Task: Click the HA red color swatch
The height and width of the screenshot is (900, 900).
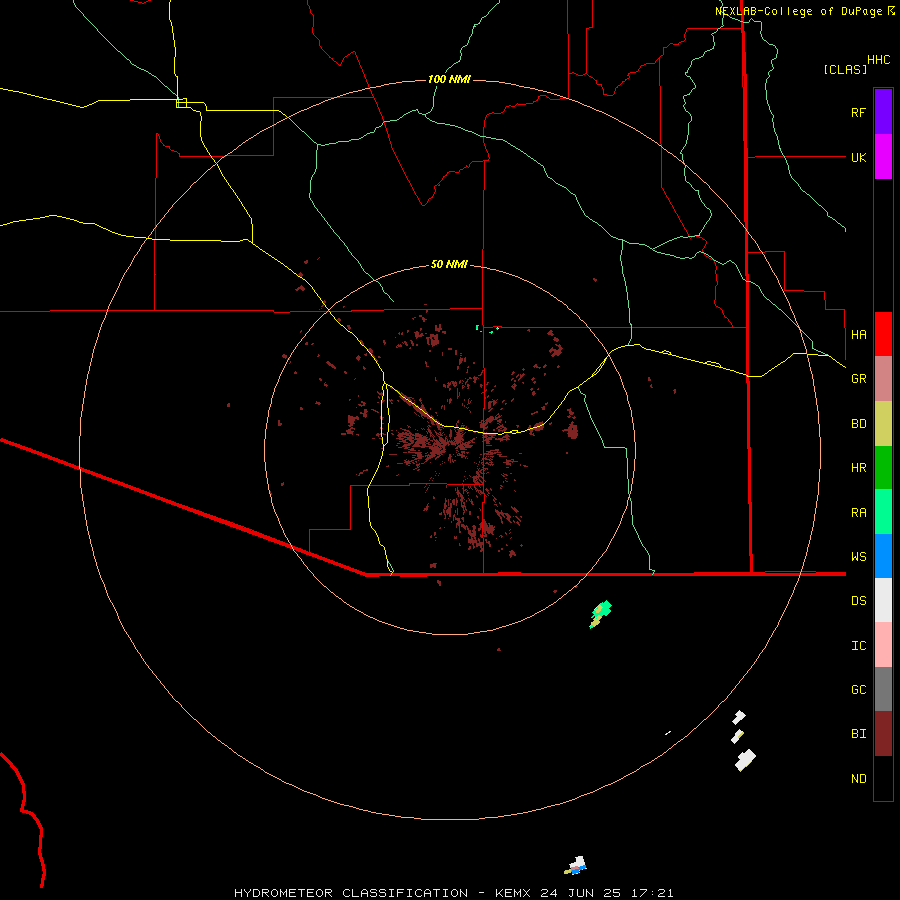Action: [x=883, y=334]
